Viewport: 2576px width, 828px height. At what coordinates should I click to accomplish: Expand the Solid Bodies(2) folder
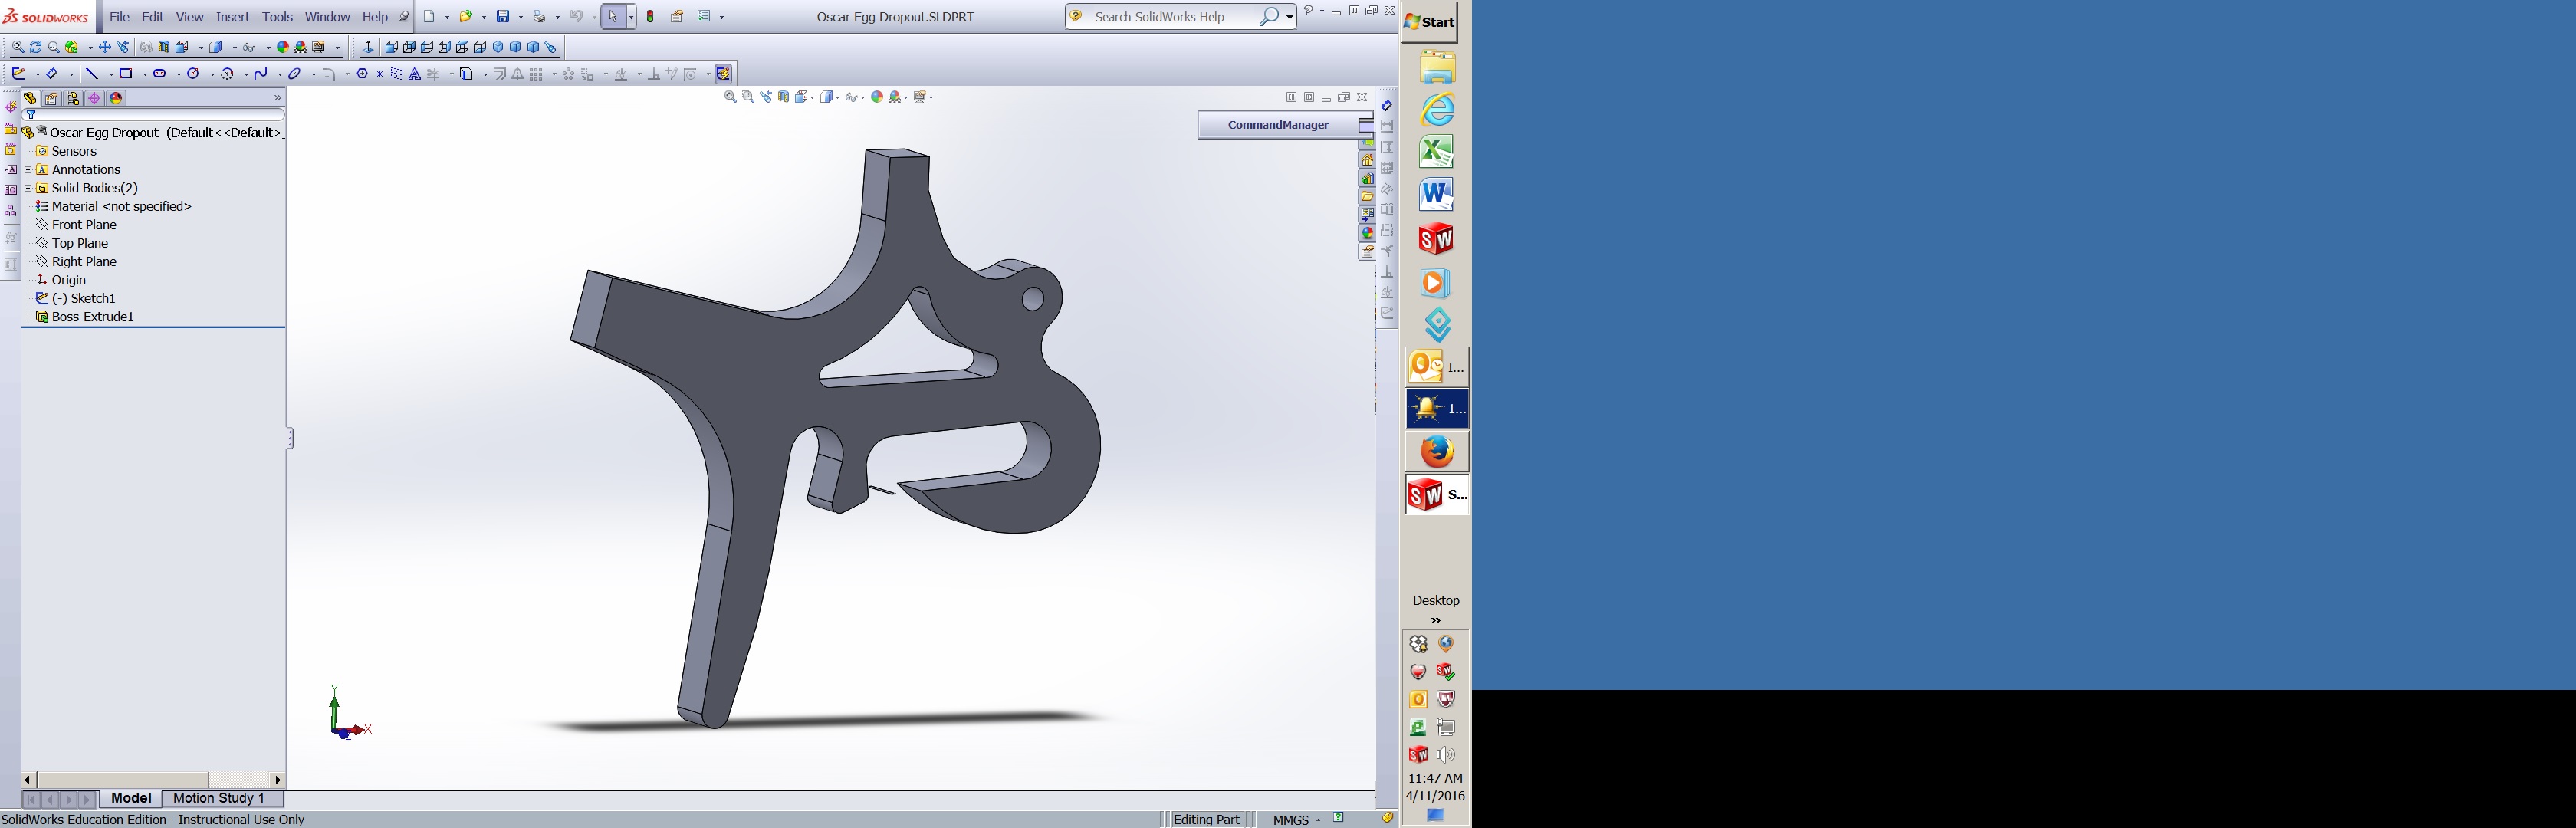pyautogui.click(x=28, y=188)
